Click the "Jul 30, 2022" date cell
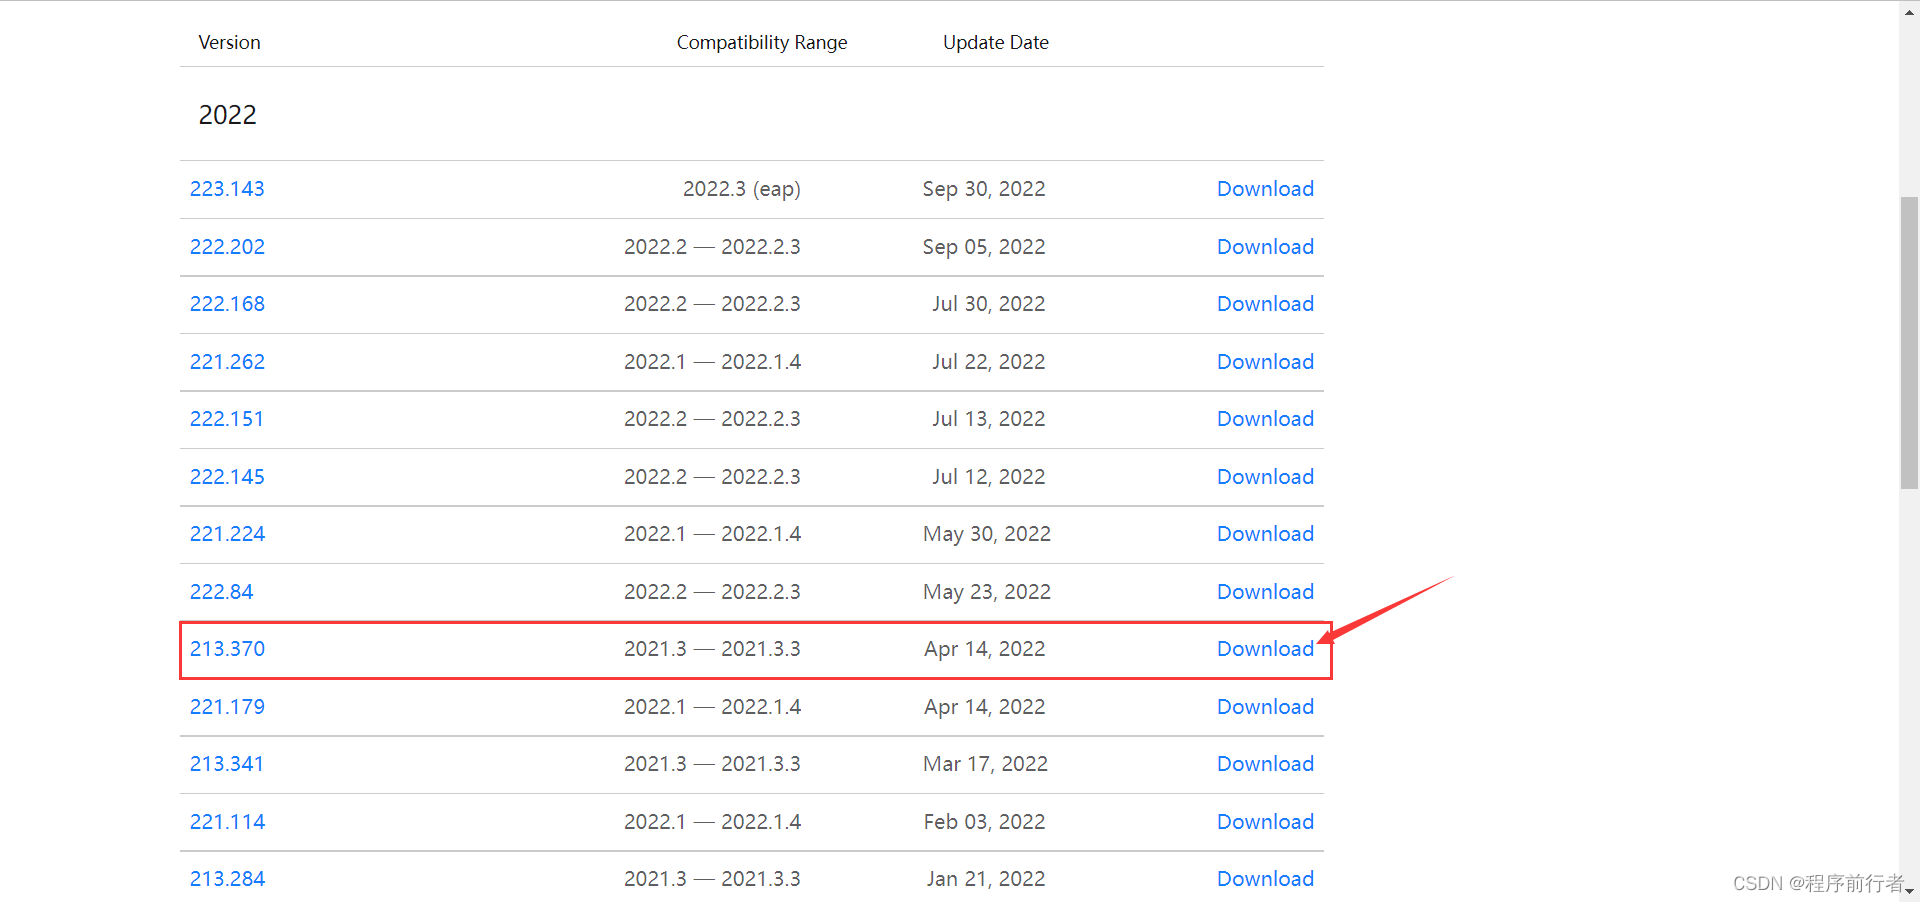1920x902 pixels. [x=989, y=304]
